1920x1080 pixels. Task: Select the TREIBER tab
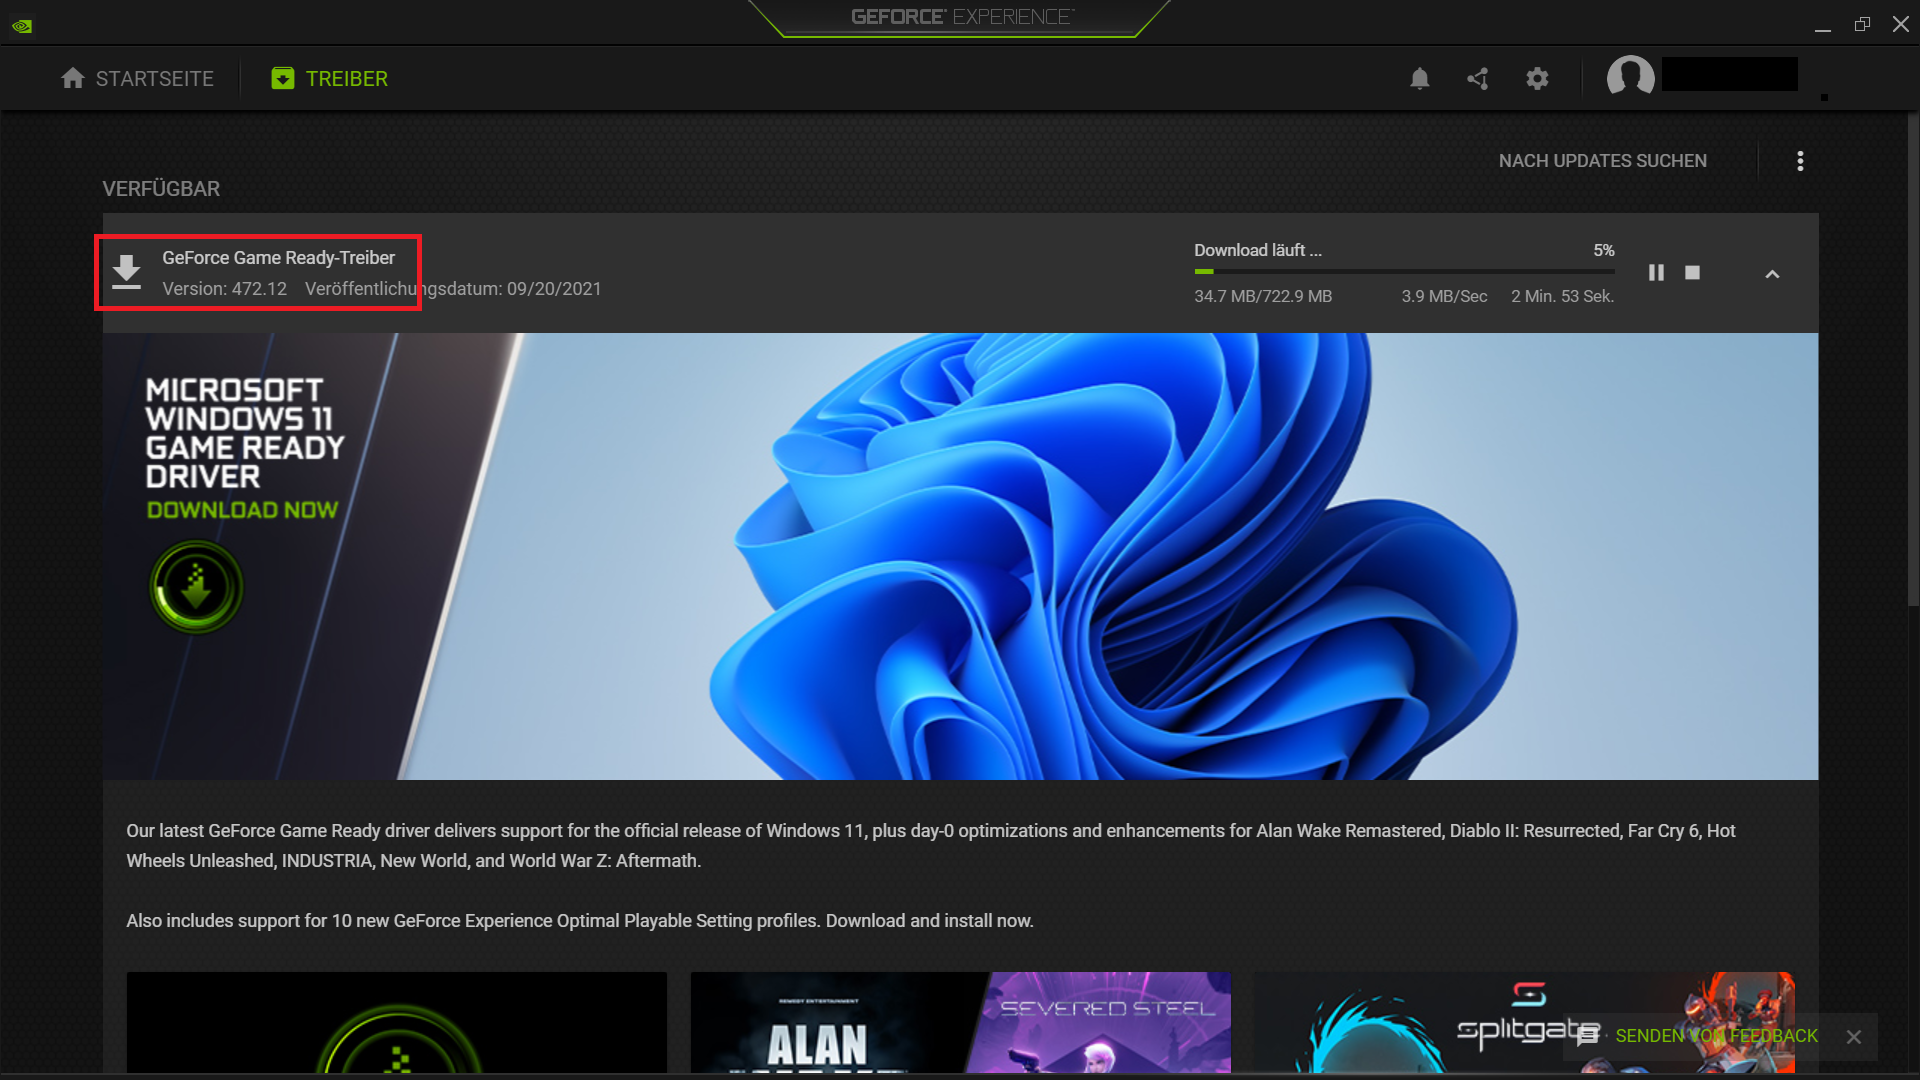(x=329, y=78)
